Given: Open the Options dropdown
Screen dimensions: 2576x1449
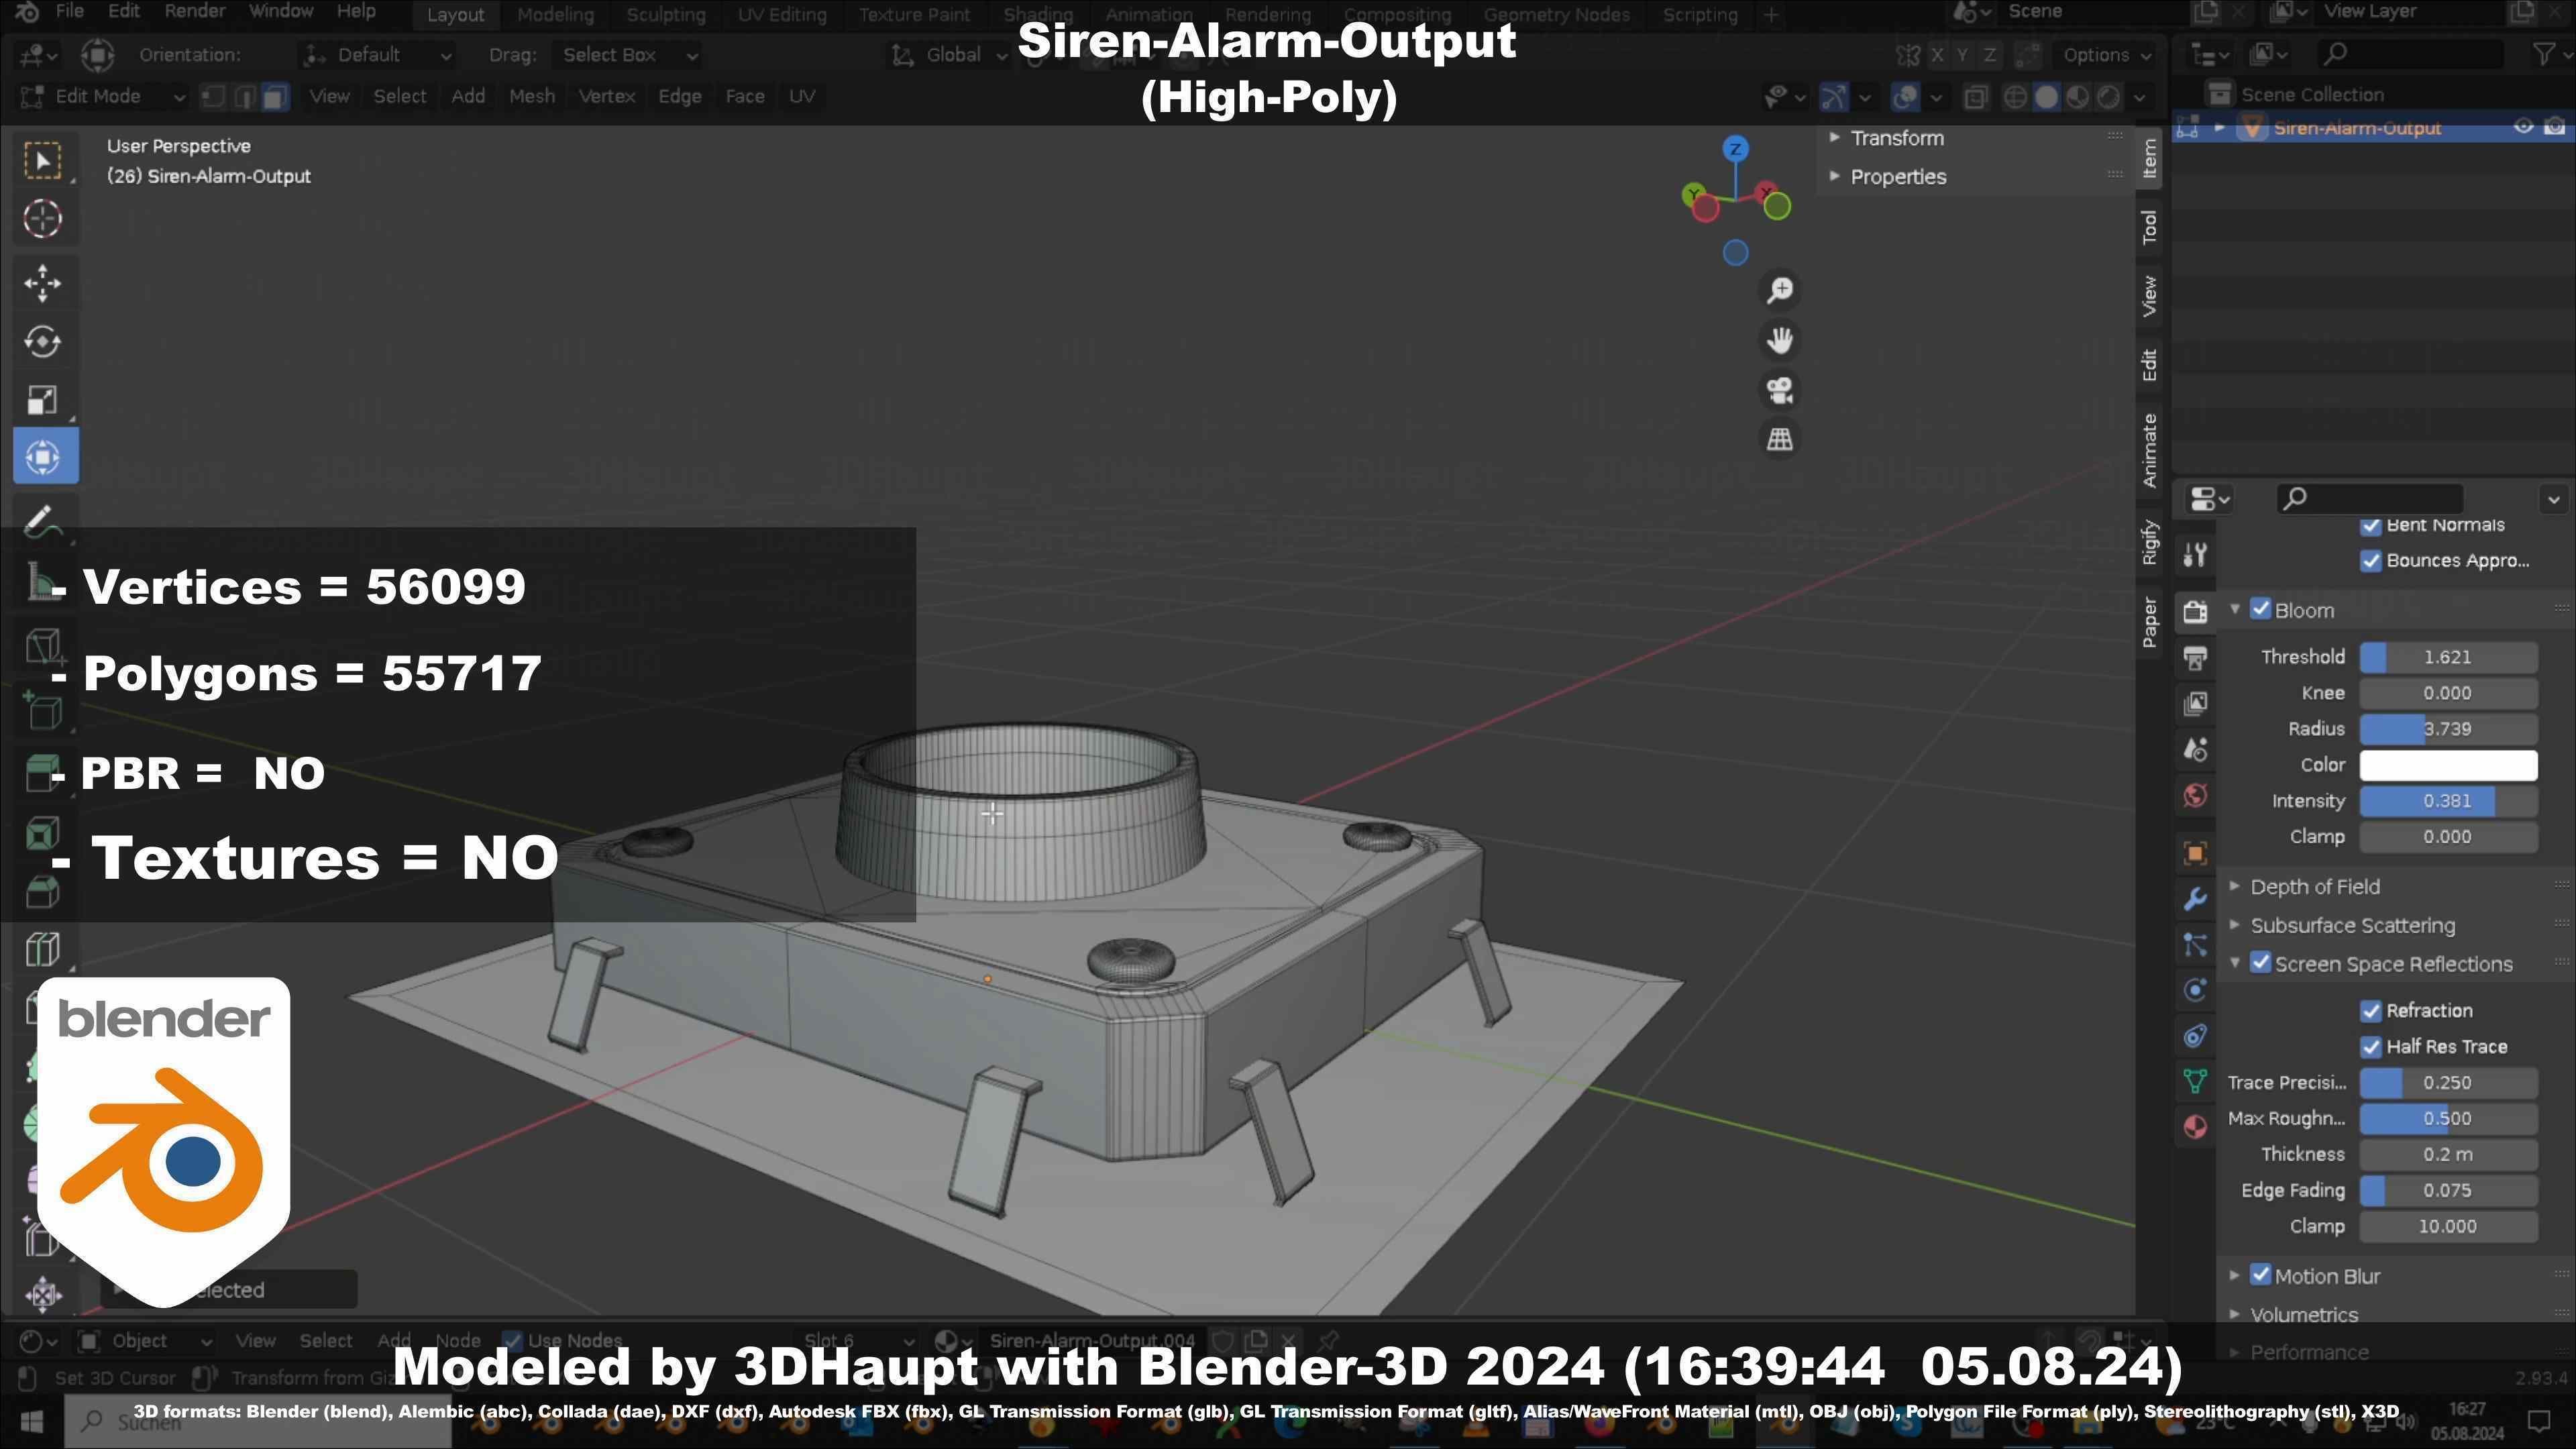Looking at the screenshot, I should [2107, 55].
